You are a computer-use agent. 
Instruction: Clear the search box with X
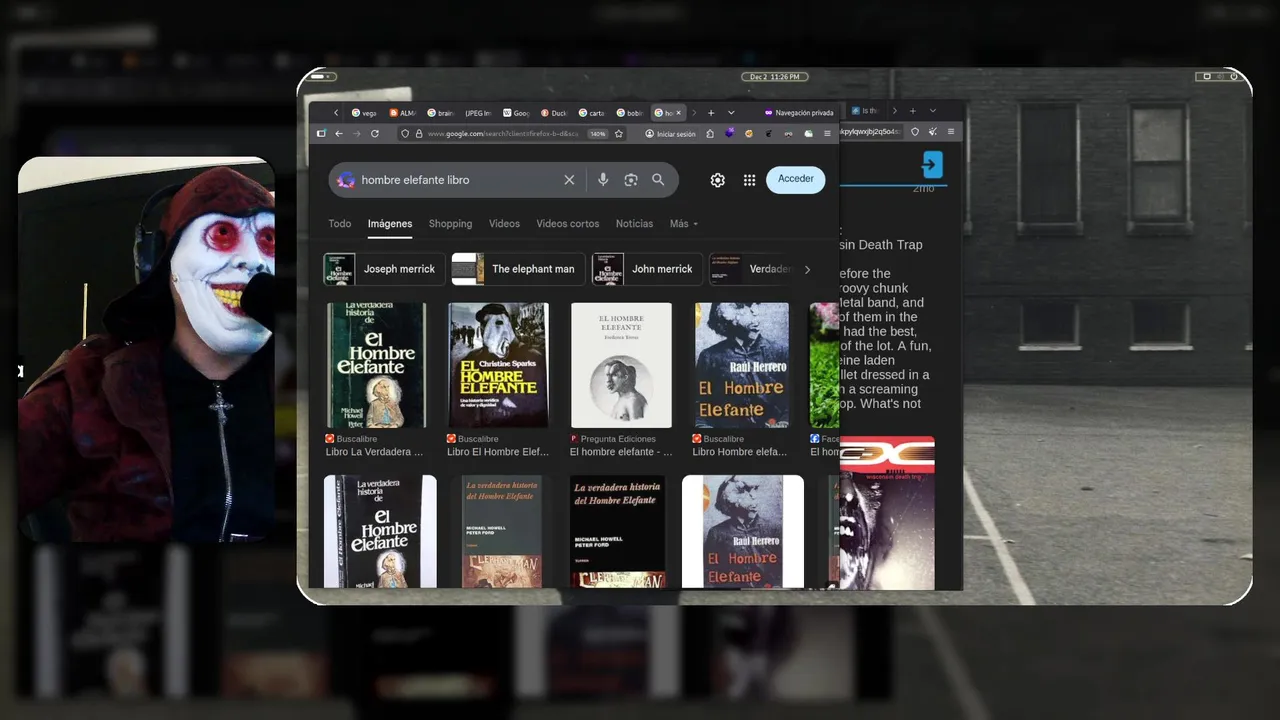[569, 180]
